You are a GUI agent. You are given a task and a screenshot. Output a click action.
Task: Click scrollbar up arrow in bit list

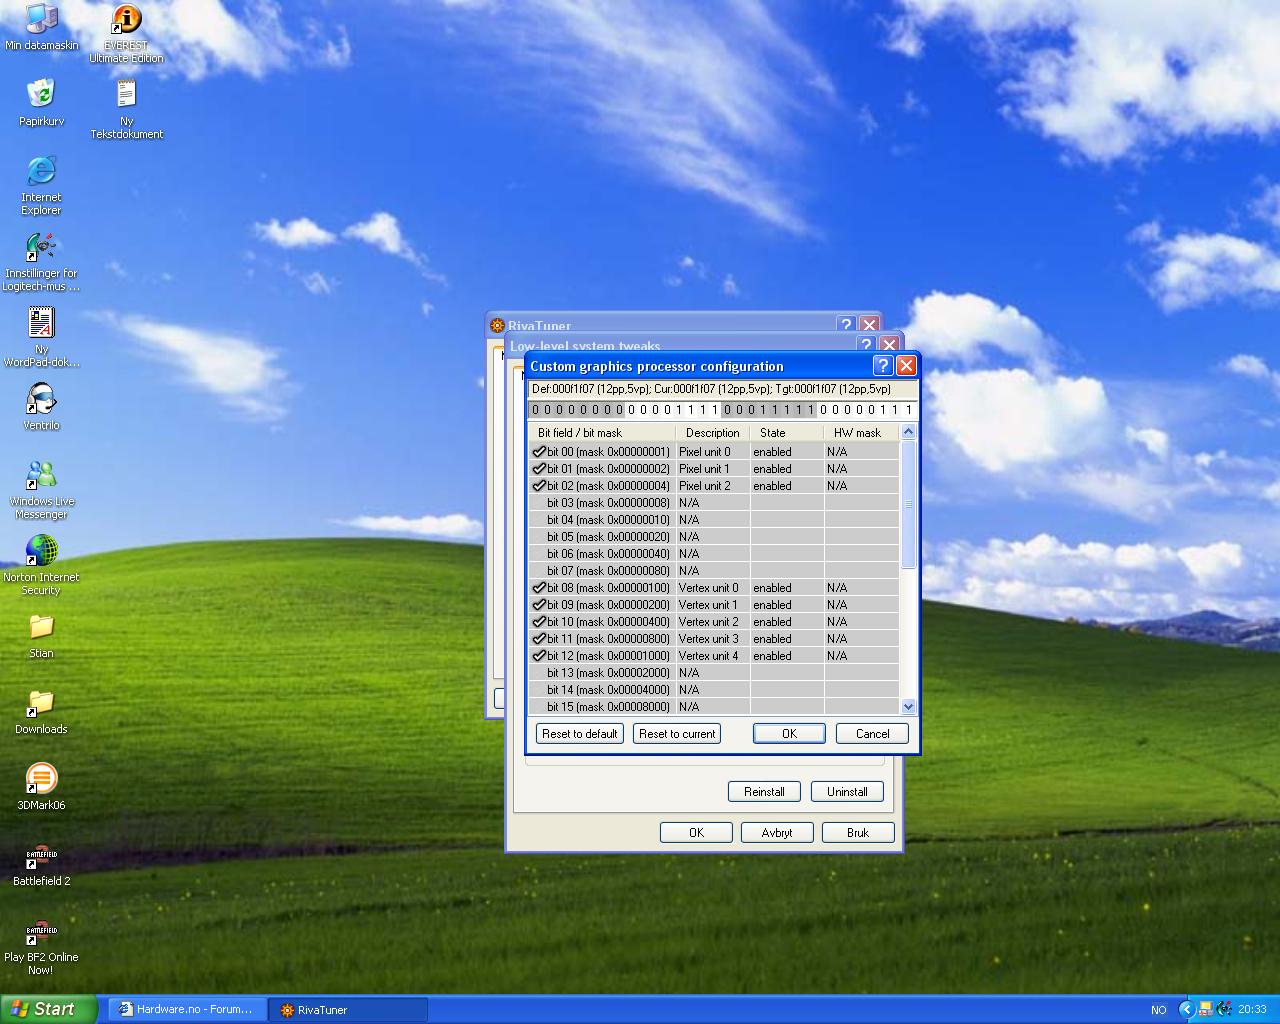point(908,432)
